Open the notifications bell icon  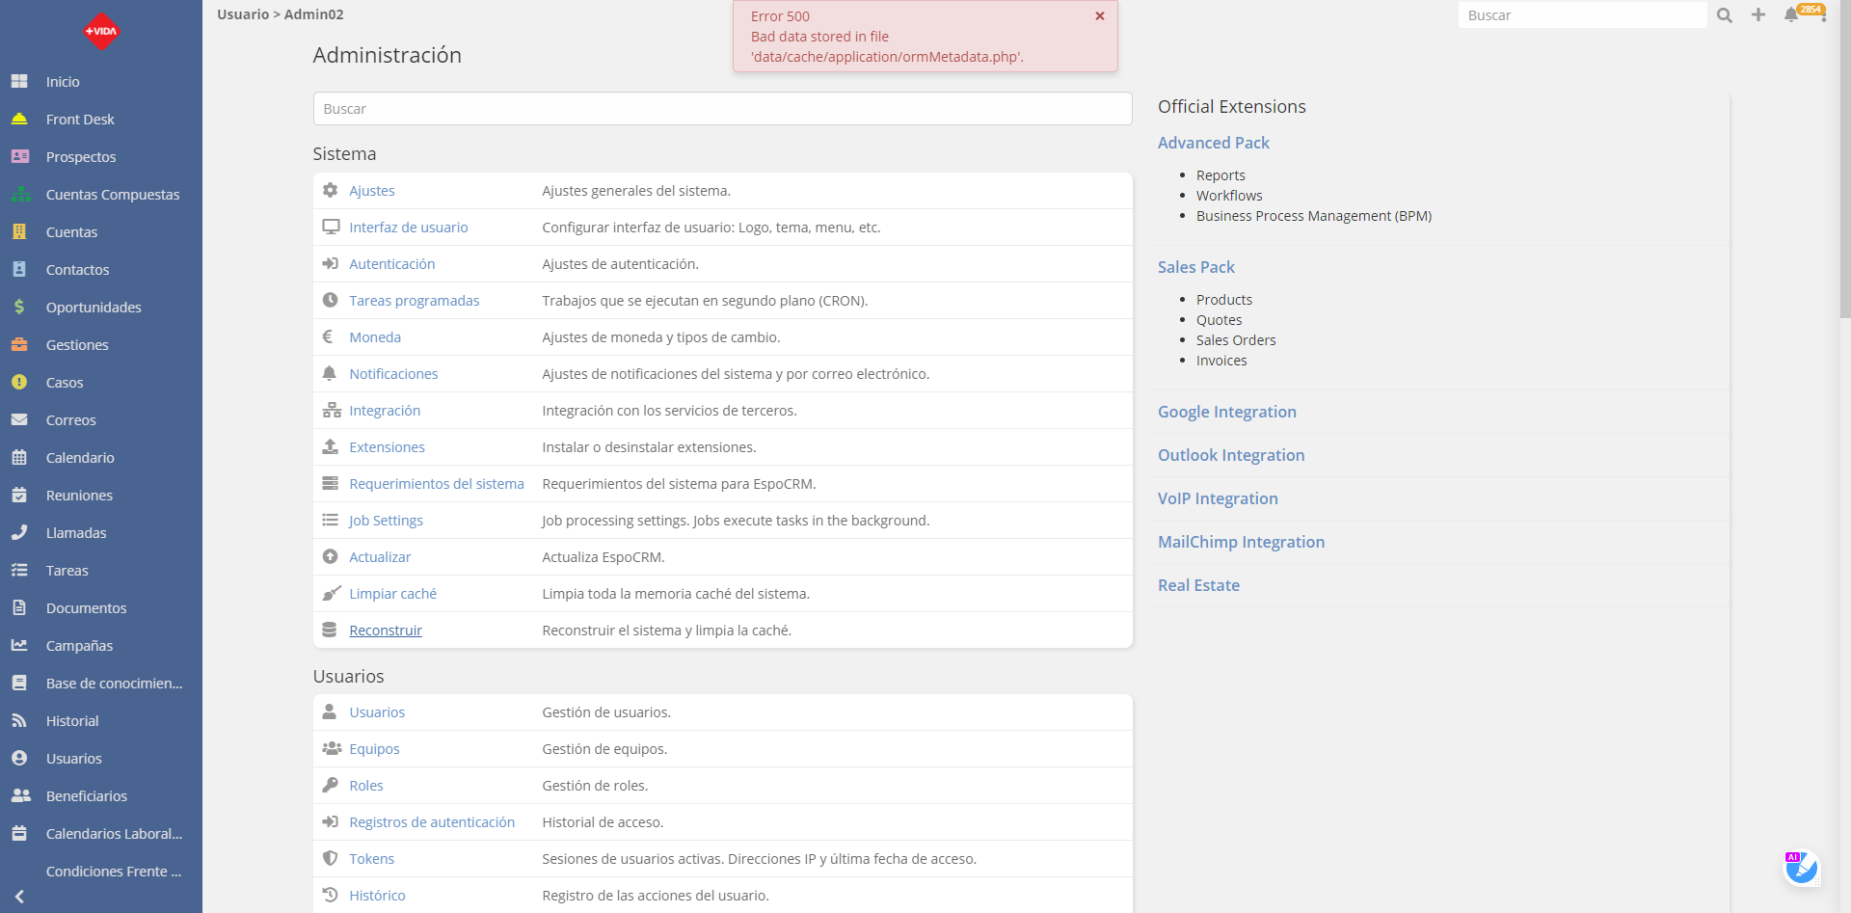[x=1790, y=15]
